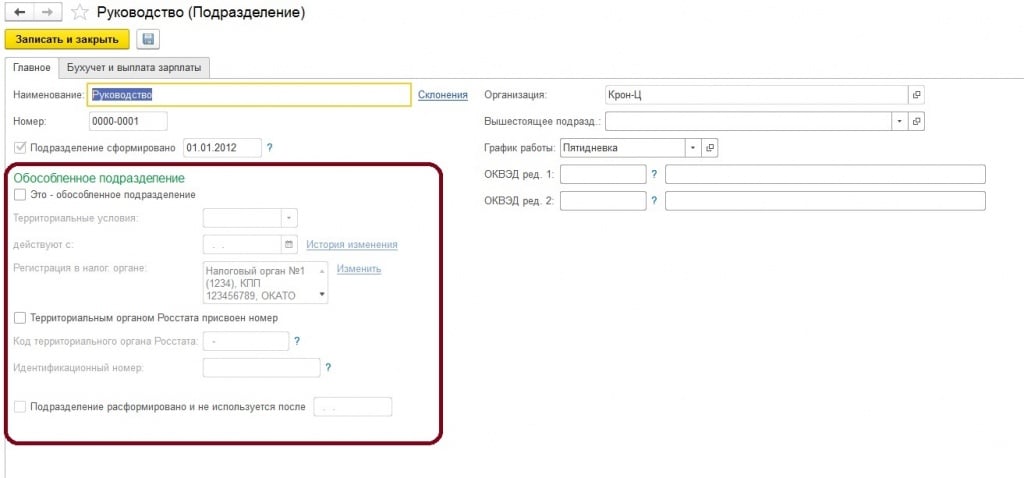The image size is (1024, 478).
Task: Click into the Номер input field
Action: [x=127, y=121]
